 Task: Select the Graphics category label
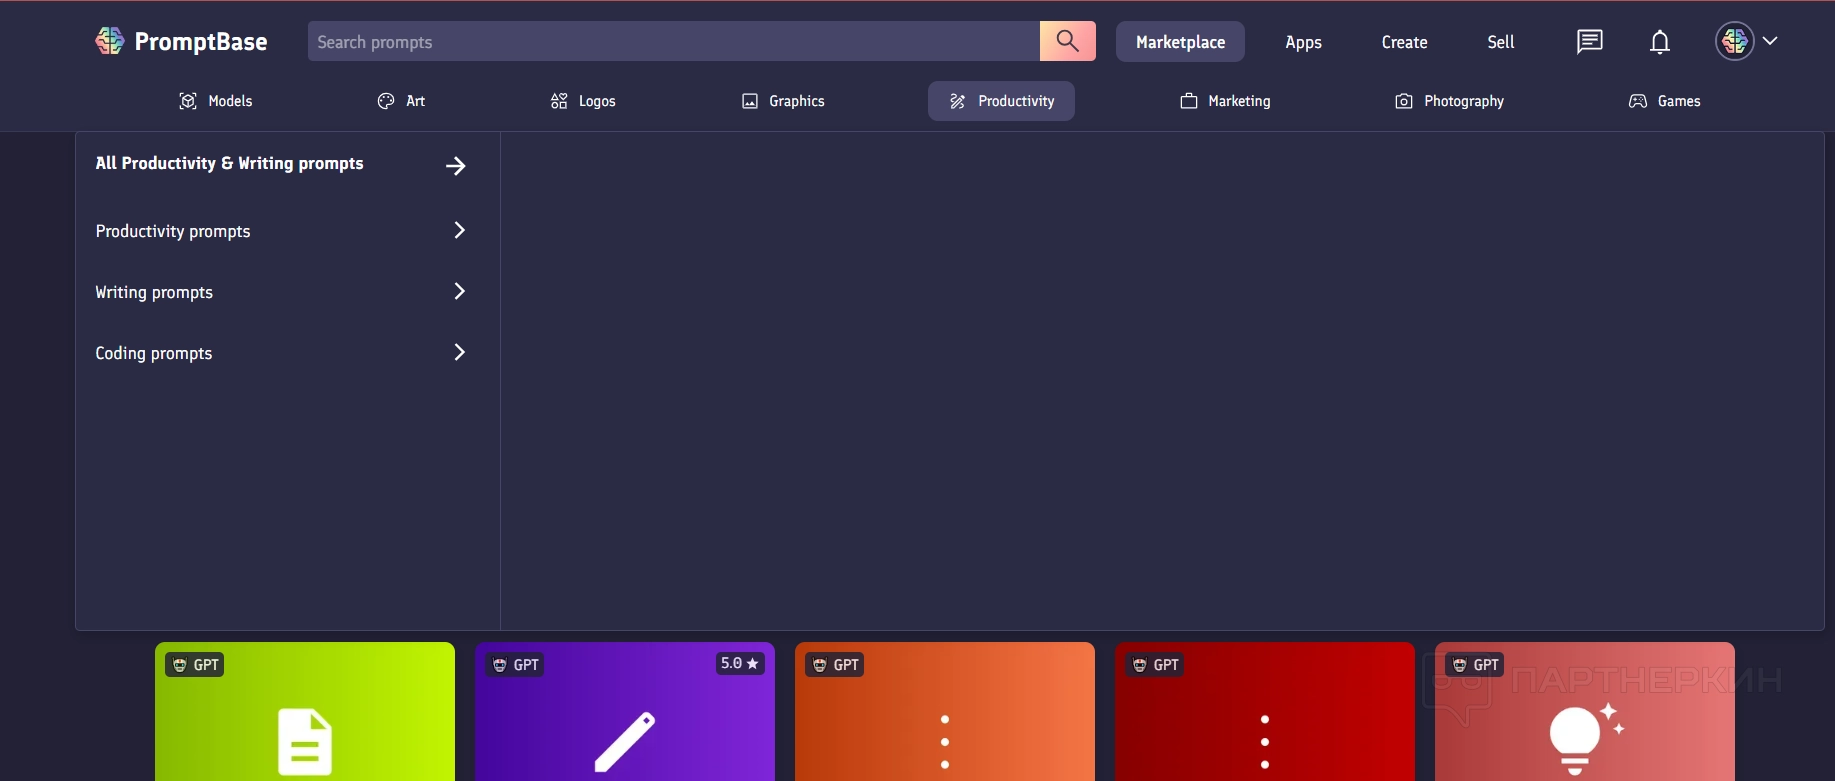point(797,102)
